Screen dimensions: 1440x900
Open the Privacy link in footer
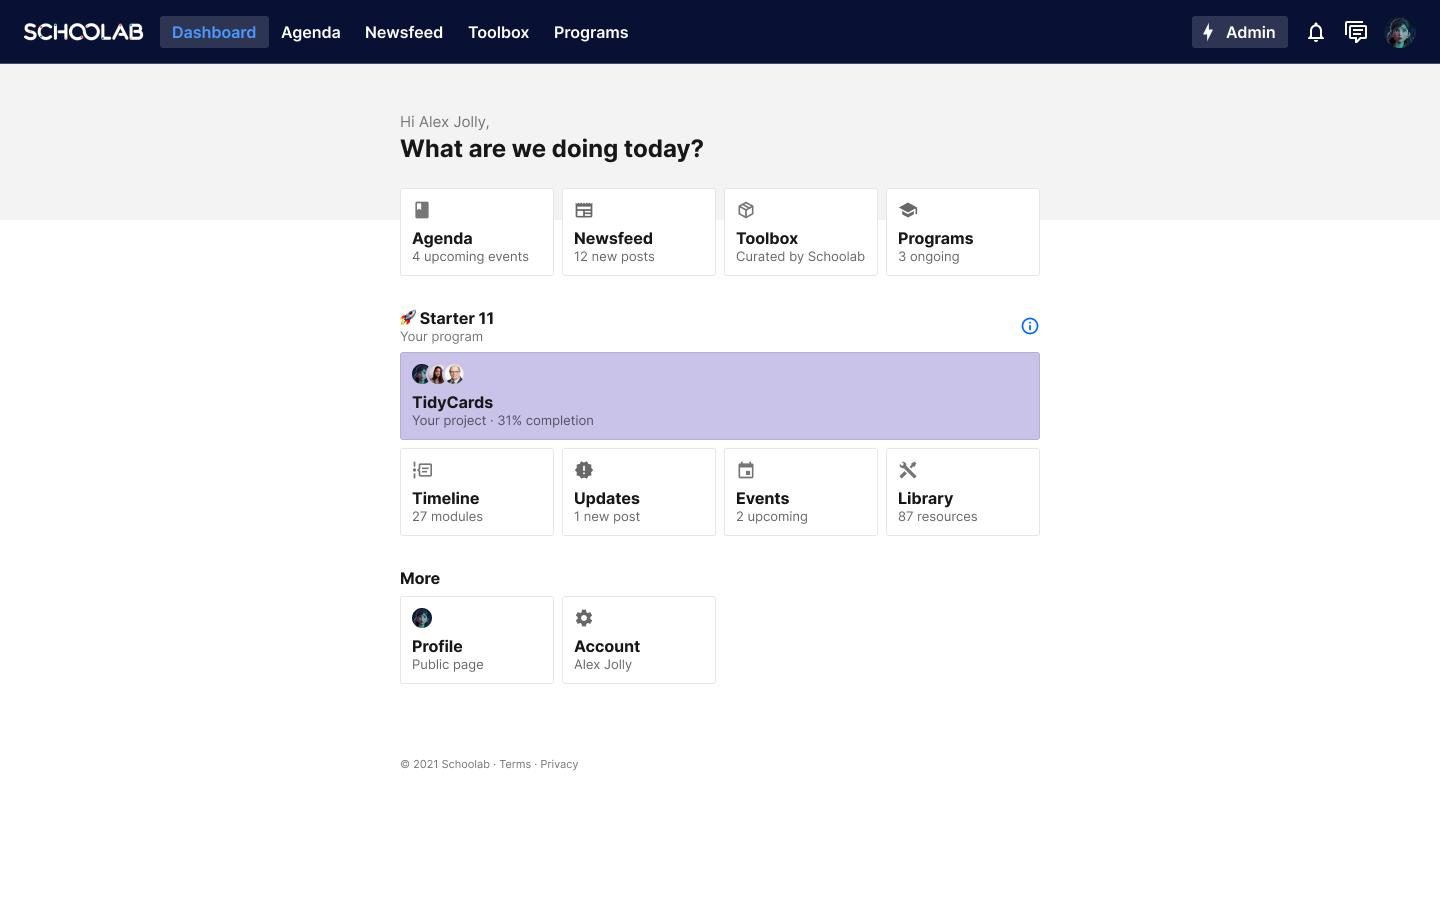pyautogui.click(x=559, y=764)
